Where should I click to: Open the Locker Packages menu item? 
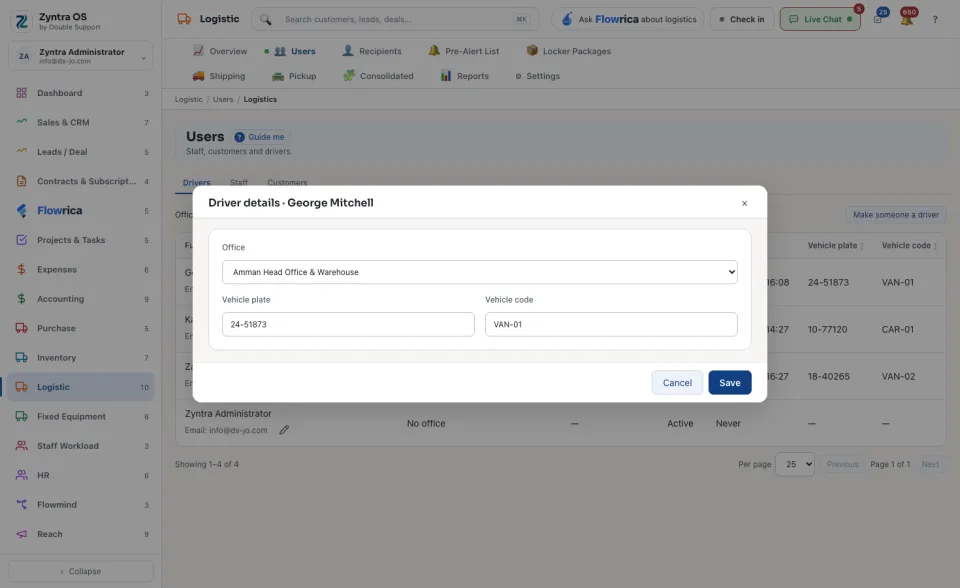(568, 51)
